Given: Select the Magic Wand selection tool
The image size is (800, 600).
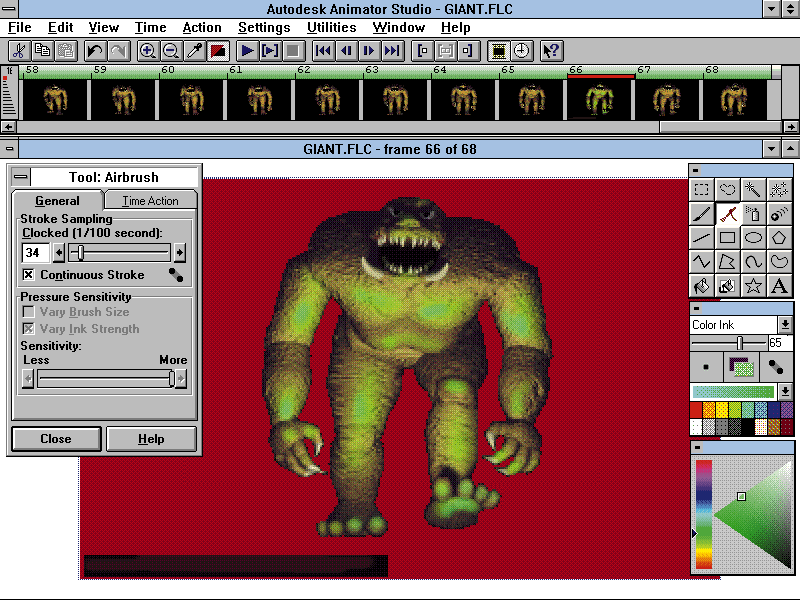Looking at the screenshot, I should click(x=754, y=189).
